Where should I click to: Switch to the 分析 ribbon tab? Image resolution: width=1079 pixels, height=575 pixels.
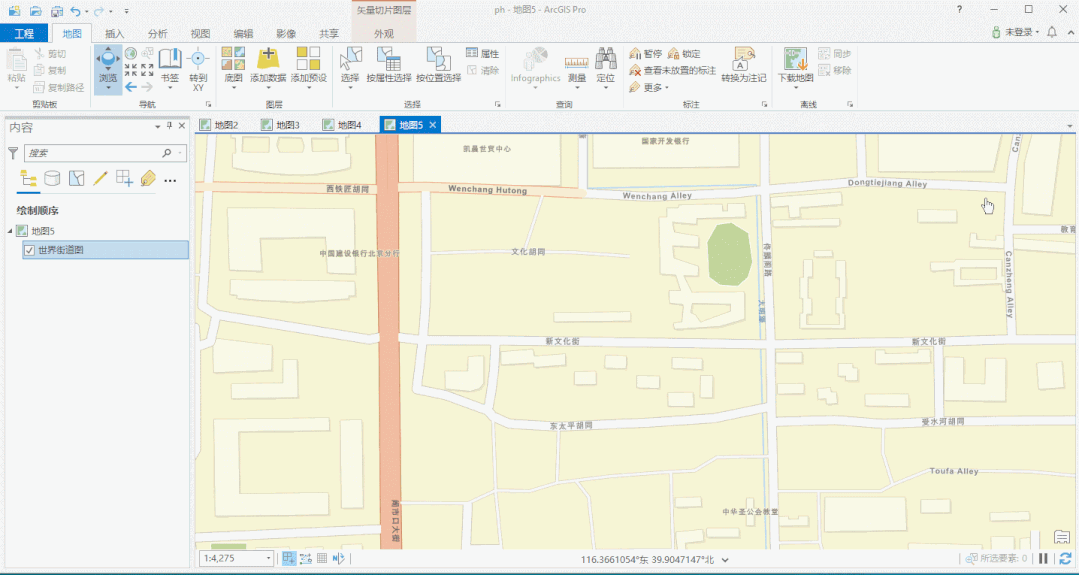(158, 34)
